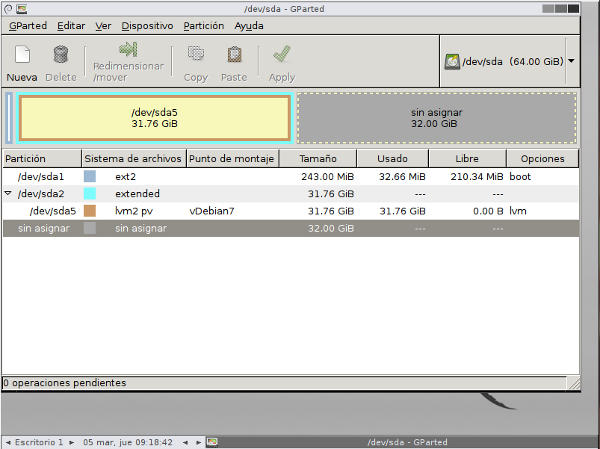Click the blue ext2 color swatch

[x=90, y=176]
